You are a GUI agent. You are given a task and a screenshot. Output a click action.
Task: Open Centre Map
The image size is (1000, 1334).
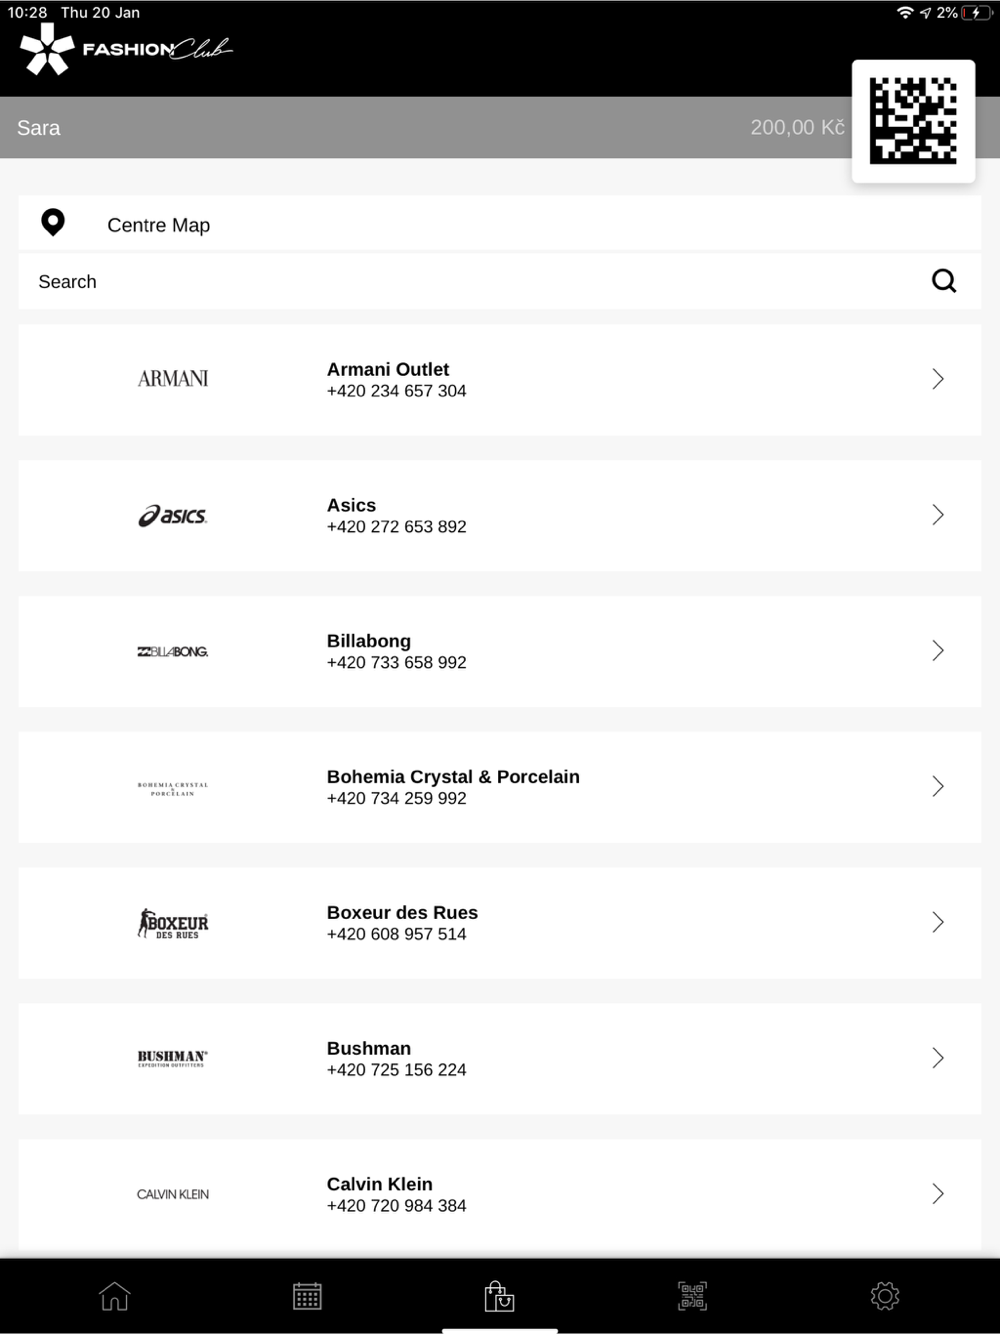click(159, 225)
